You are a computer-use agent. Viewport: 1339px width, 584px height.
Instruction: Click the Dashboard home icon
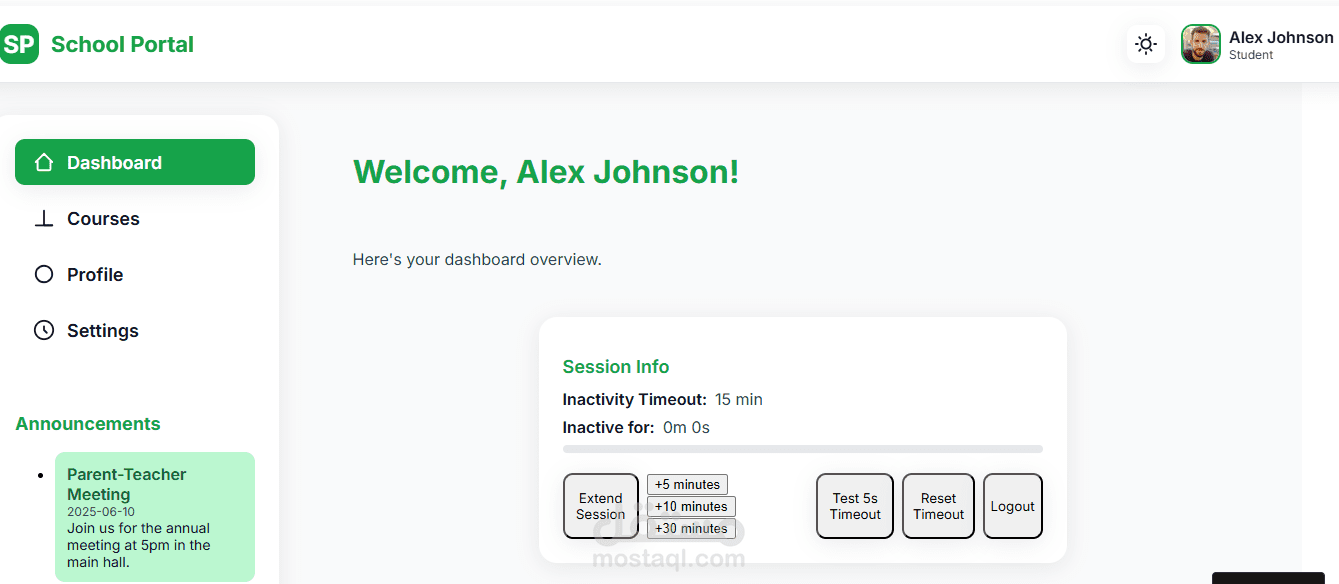tap(44, 162)
